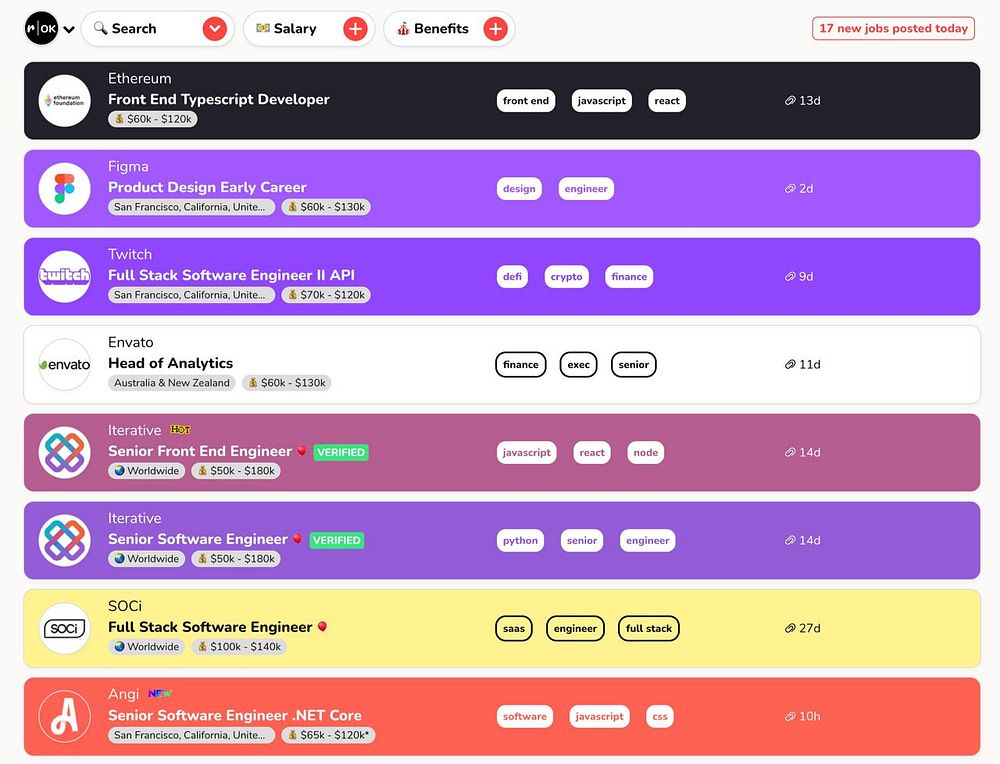Open the Ethereum Foundation company logo
The image size is (1000, 764).
[64, 101]
